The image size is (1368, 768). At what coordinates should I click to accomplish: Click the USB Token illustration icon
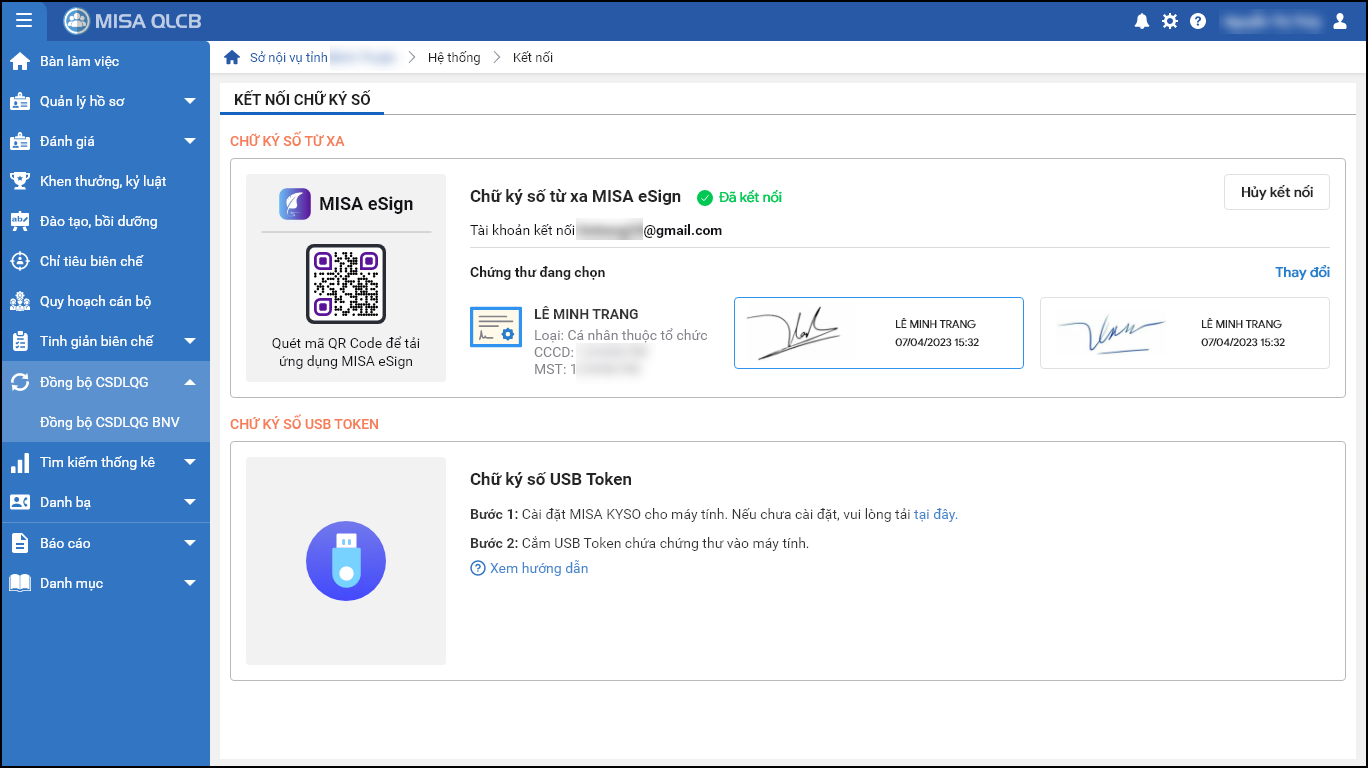coord(346,561)
